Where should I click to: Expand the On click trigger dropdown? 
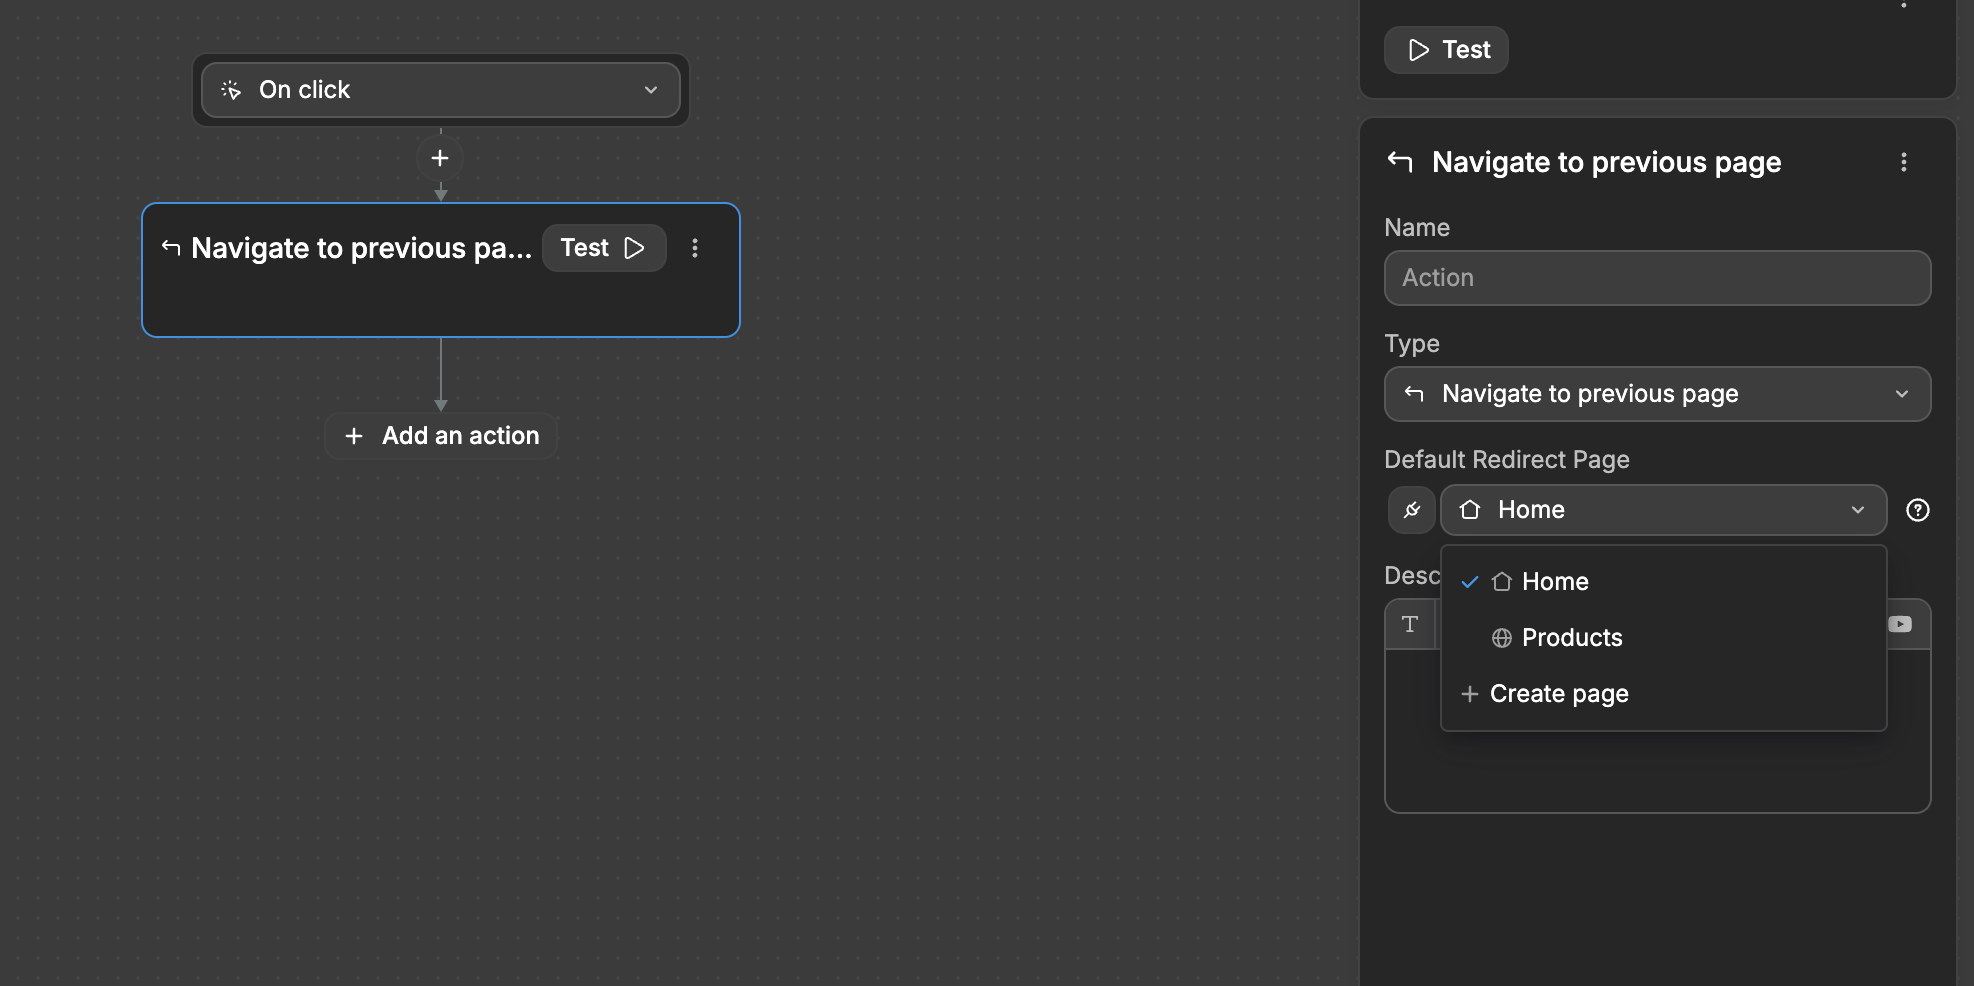[x=651, y=90]
